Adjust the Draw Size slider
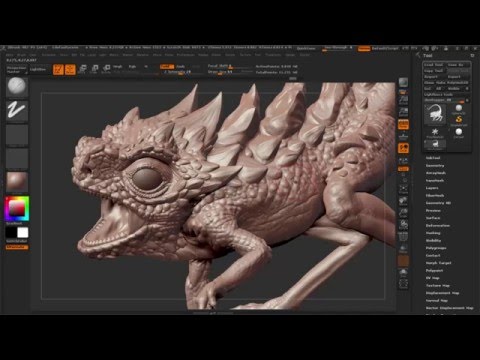This screenshot has width=480, height=360. [230, 72]
